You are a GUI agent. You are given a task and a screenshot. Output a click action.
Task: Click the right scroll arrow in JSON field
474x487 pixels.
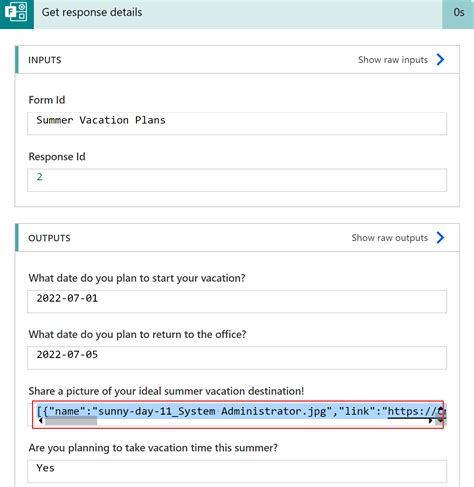[430, 421]
